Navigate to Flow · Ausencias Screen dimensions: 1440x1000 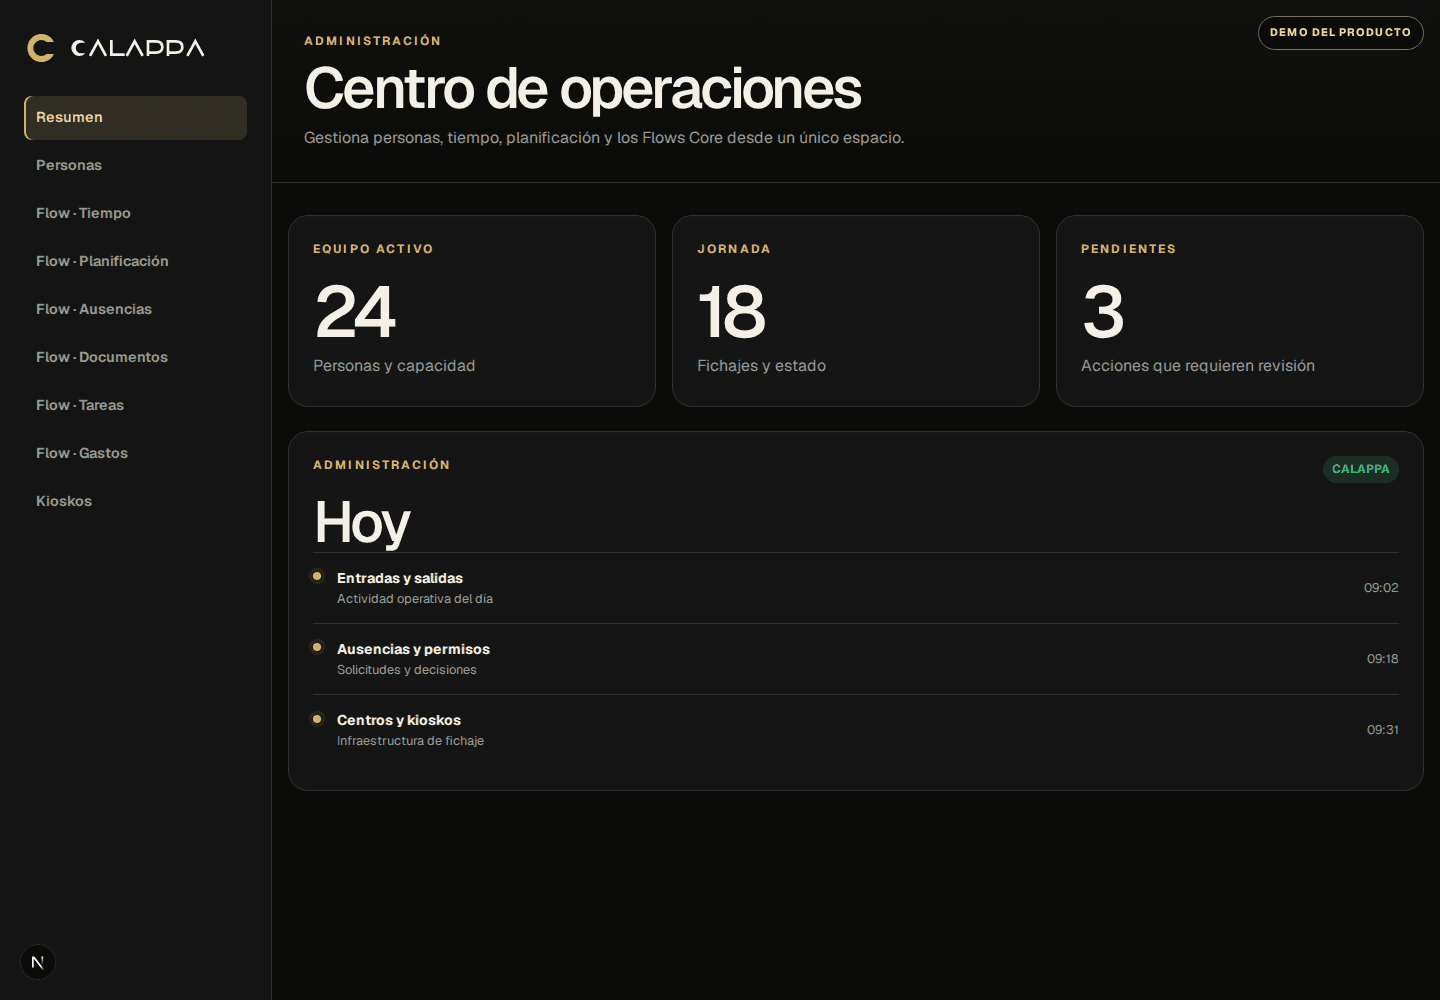pyautogui.click(x=135, y=309)
